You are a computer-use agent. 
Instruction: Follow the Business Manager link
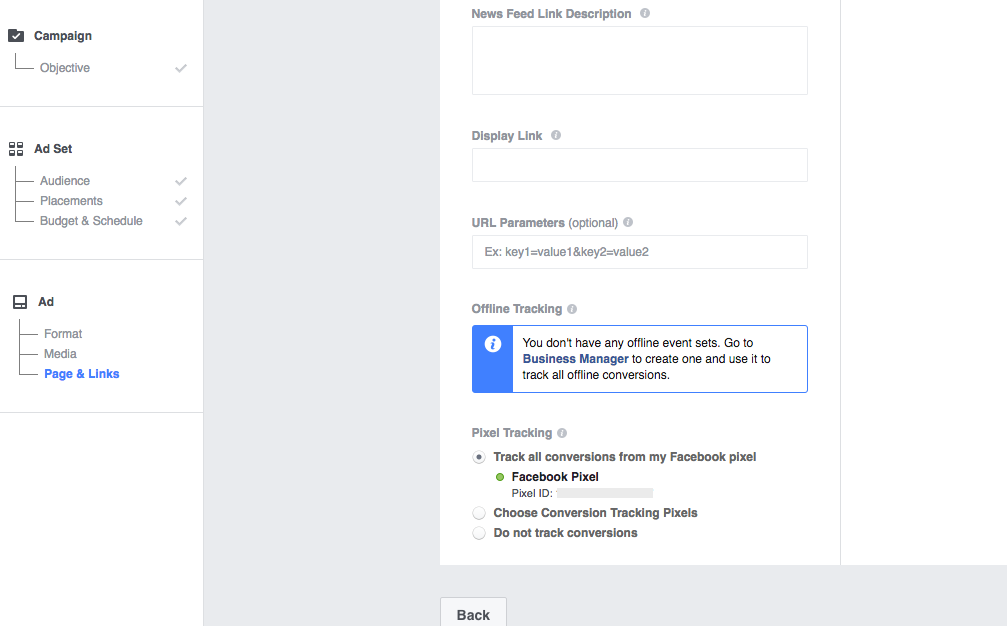575,359
